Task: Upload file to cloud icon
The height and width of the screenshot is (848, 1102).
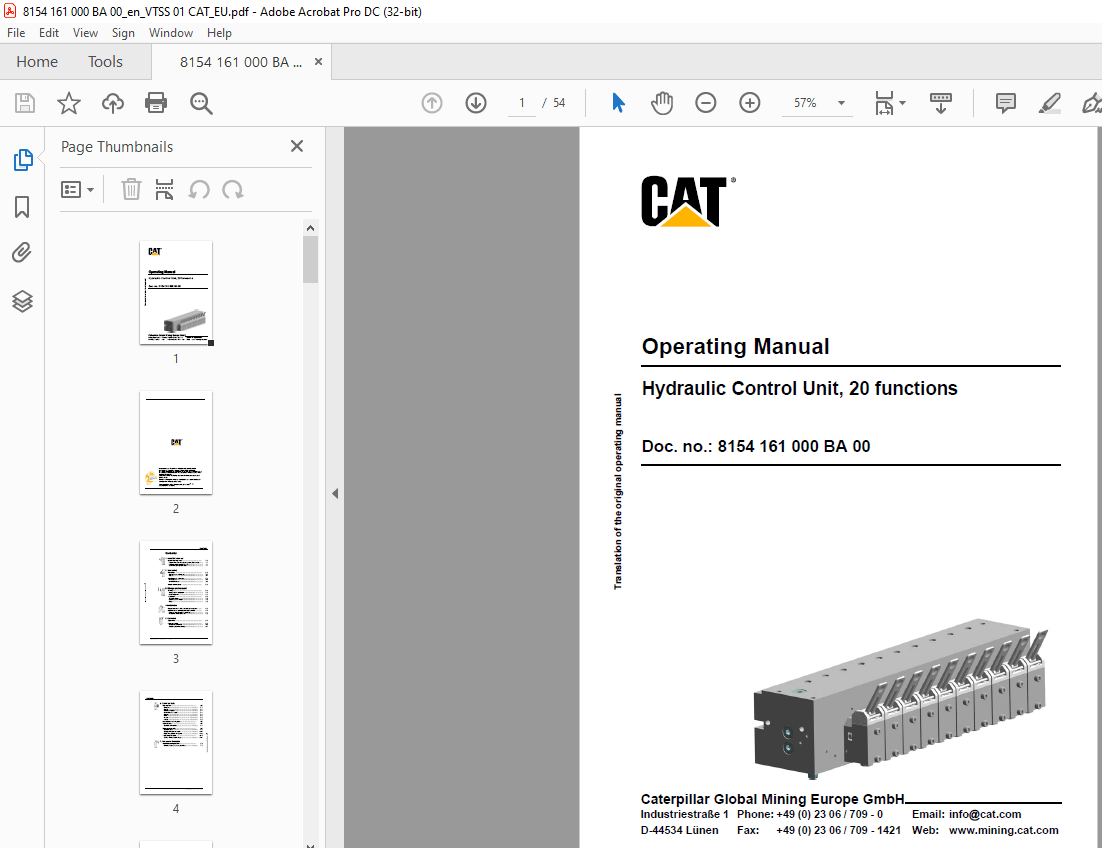Action: (112, 103)
